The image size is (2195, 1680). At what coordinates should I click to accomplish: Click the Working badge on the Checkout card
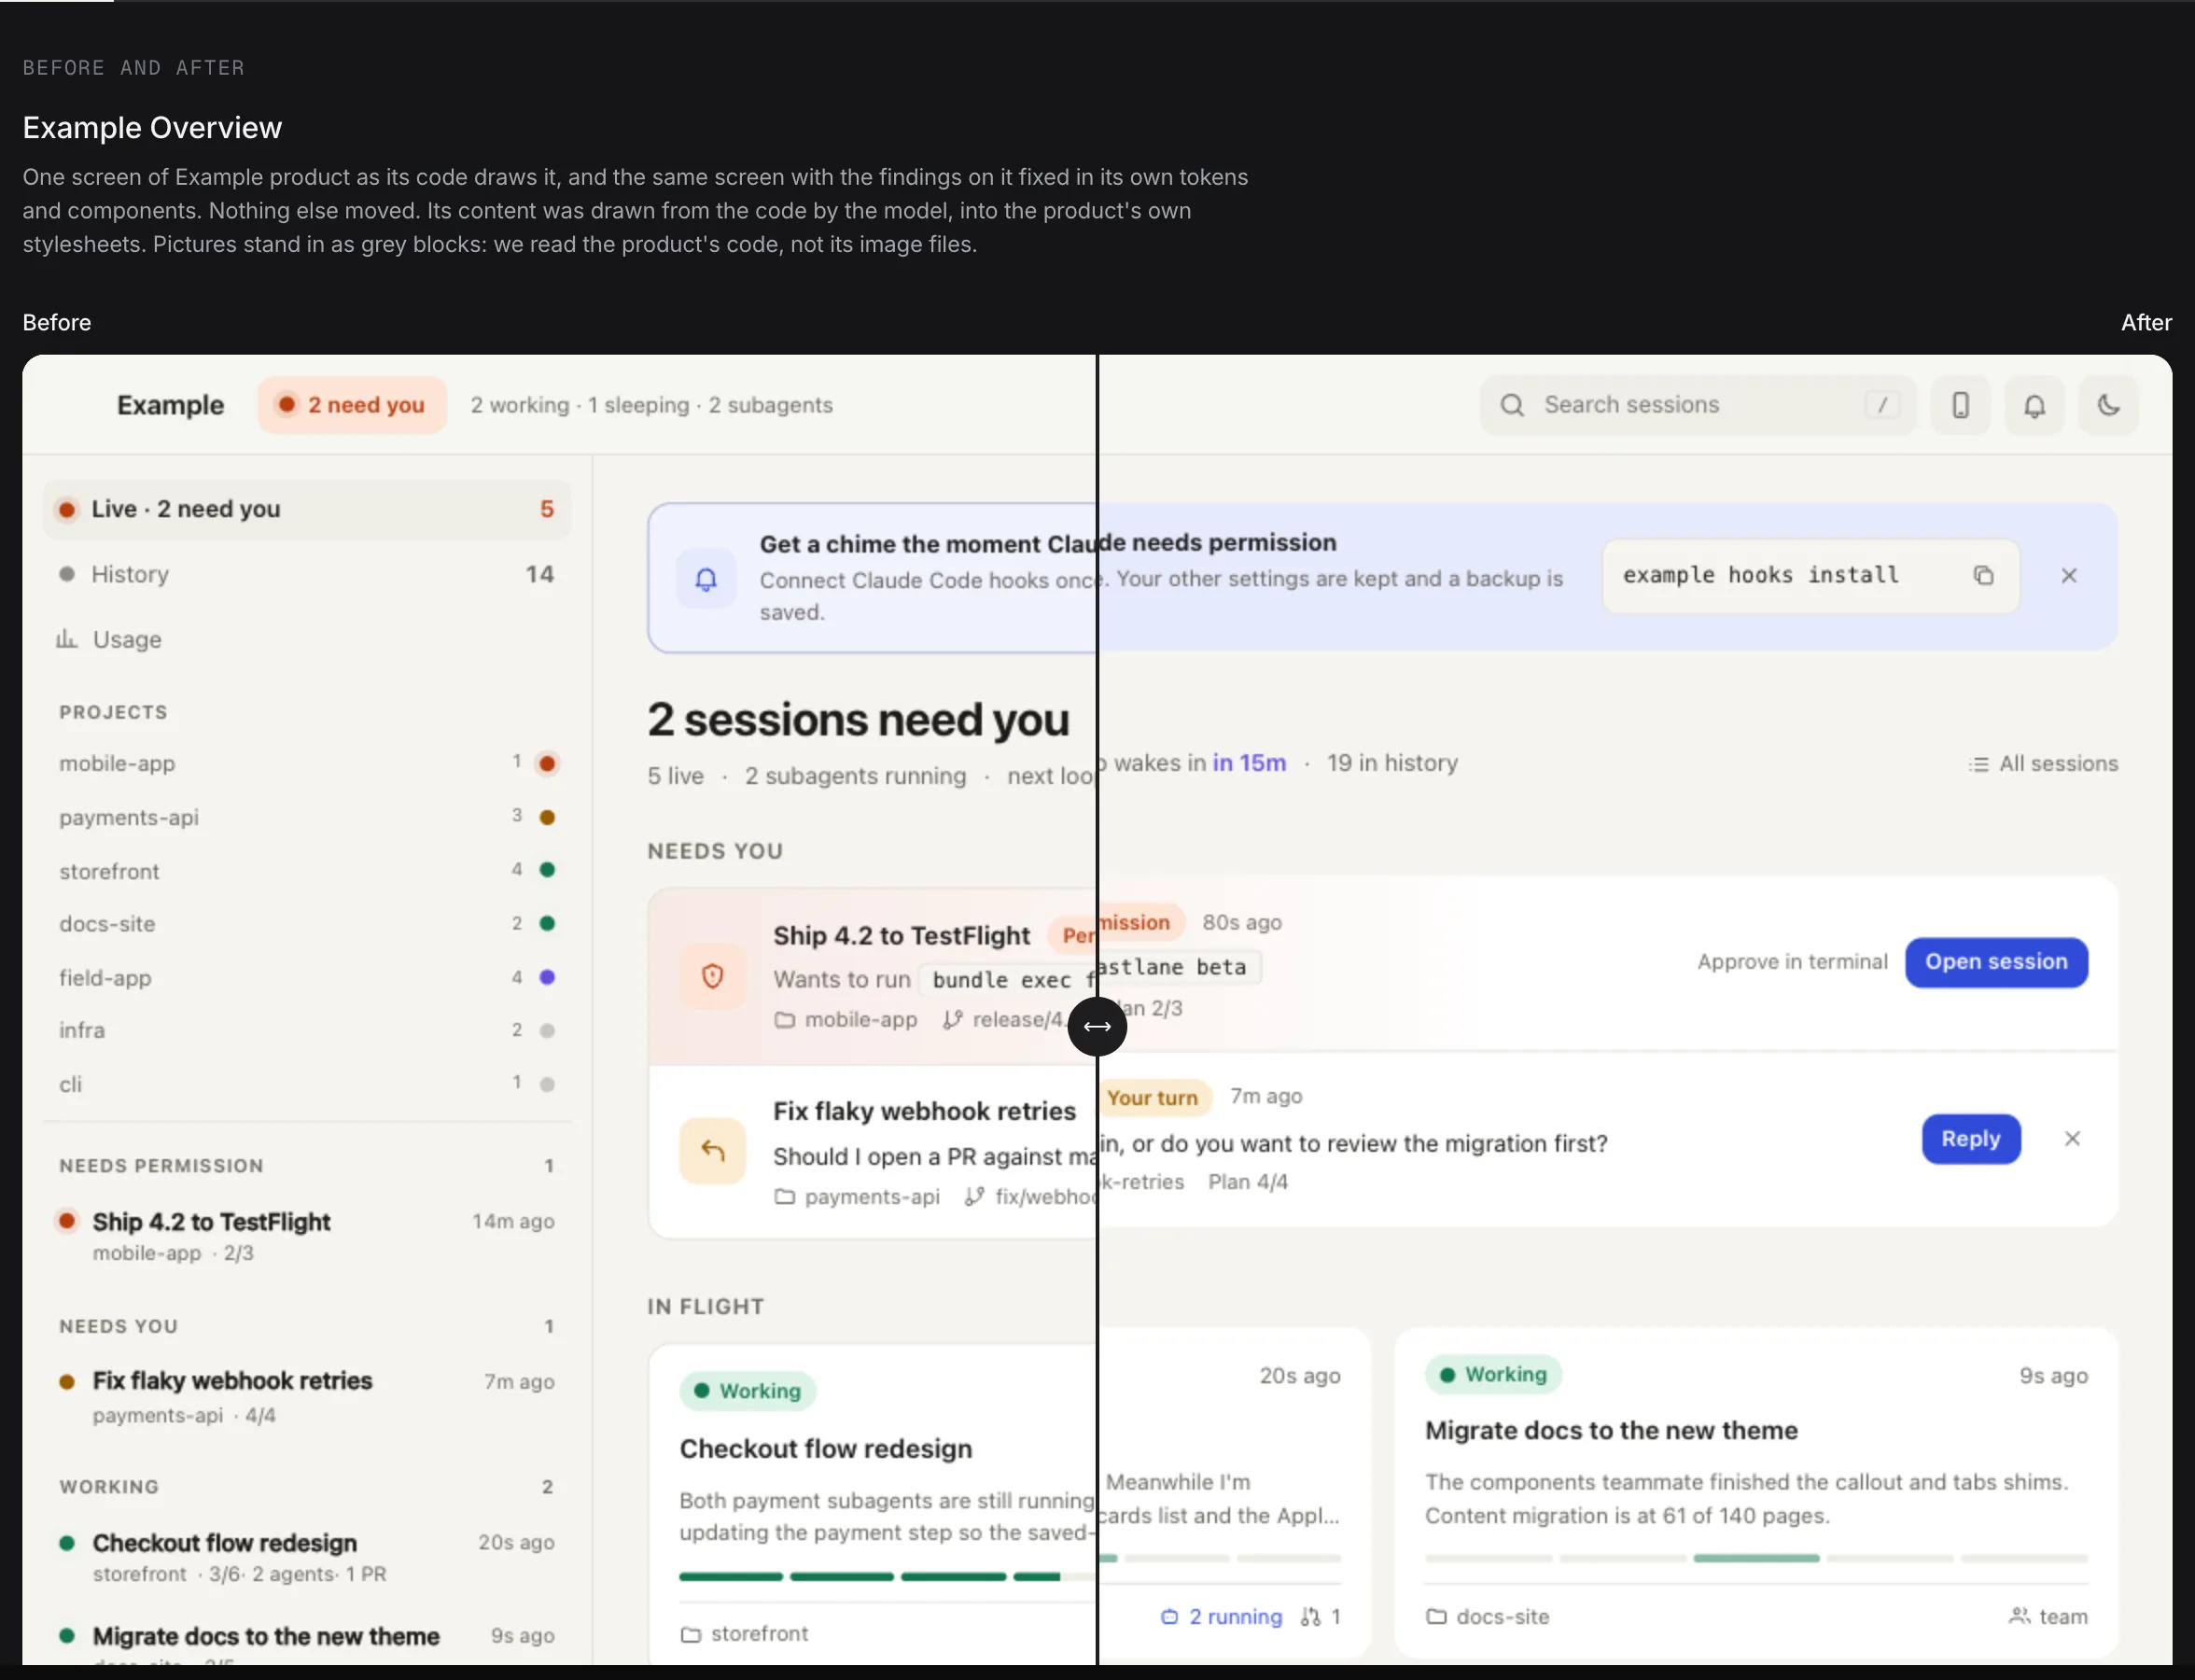pos(748,1391)
